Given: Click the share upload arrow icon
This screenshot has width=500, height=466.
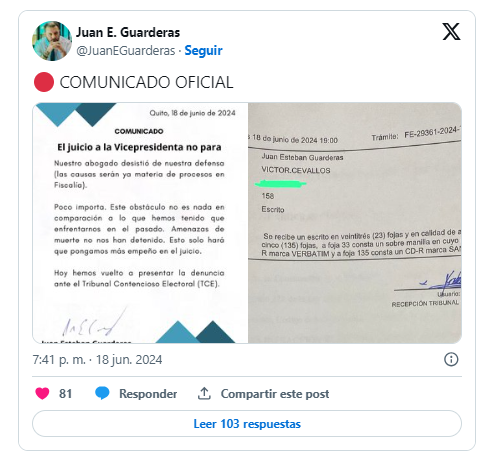Looking at the screenshot, I should click(204, 394).
